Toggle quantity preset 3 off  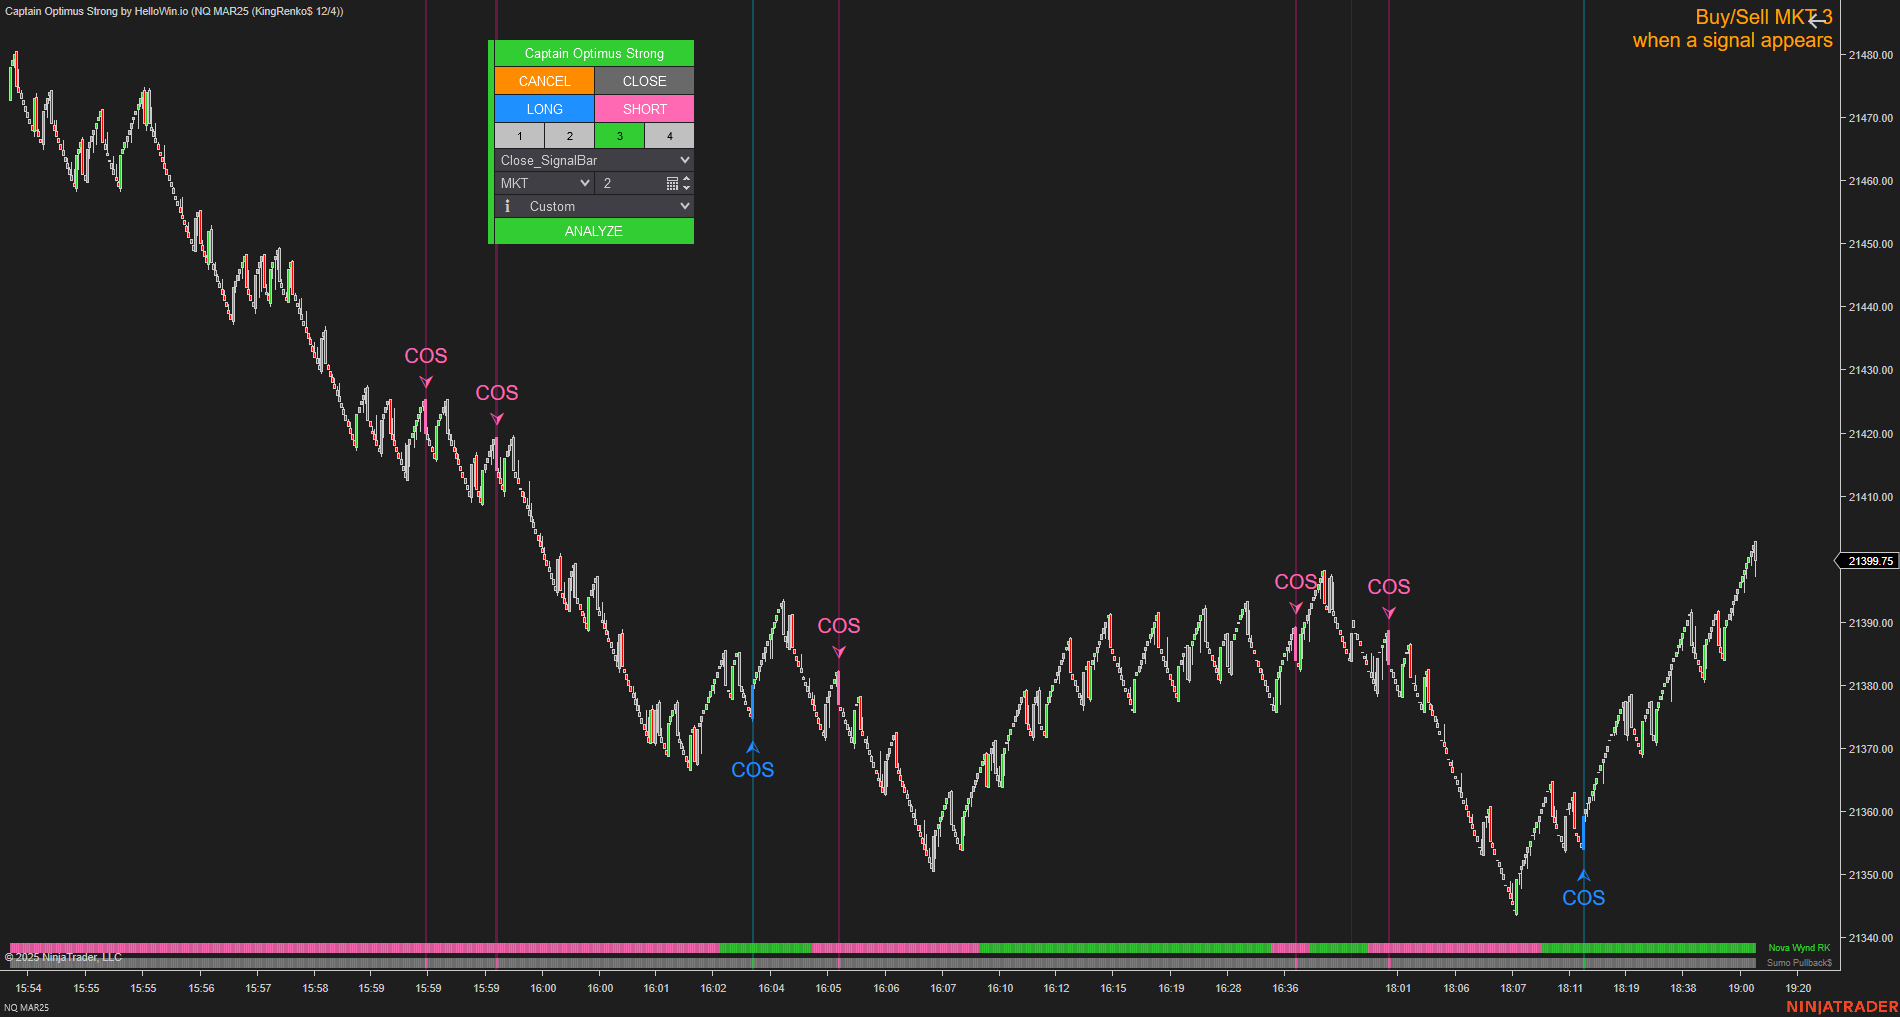click(620, 135)
